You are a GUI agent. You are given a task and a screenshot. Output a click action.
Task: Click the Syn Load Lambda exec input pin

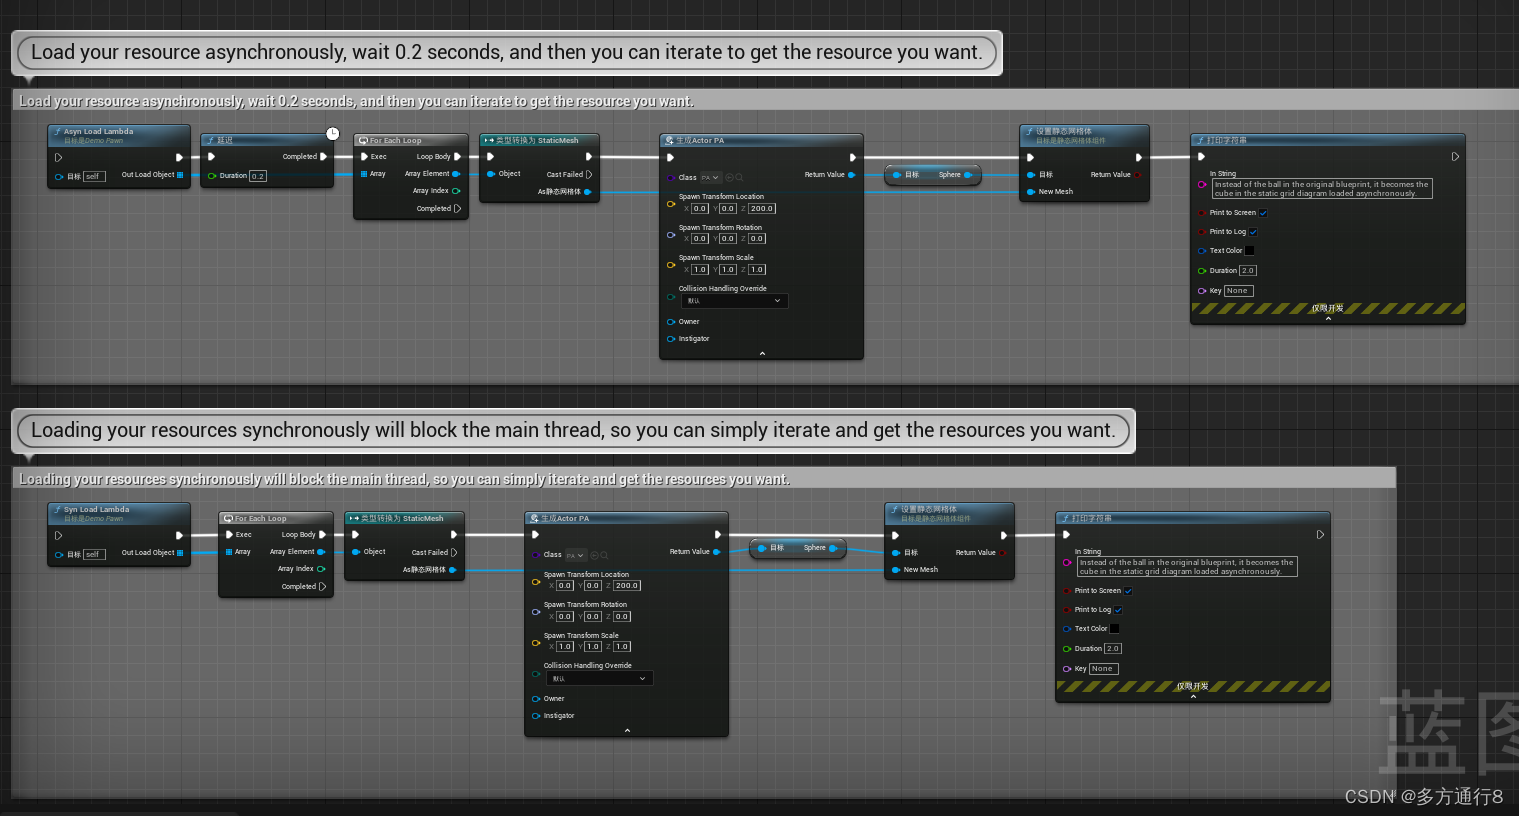pos(59,535)
